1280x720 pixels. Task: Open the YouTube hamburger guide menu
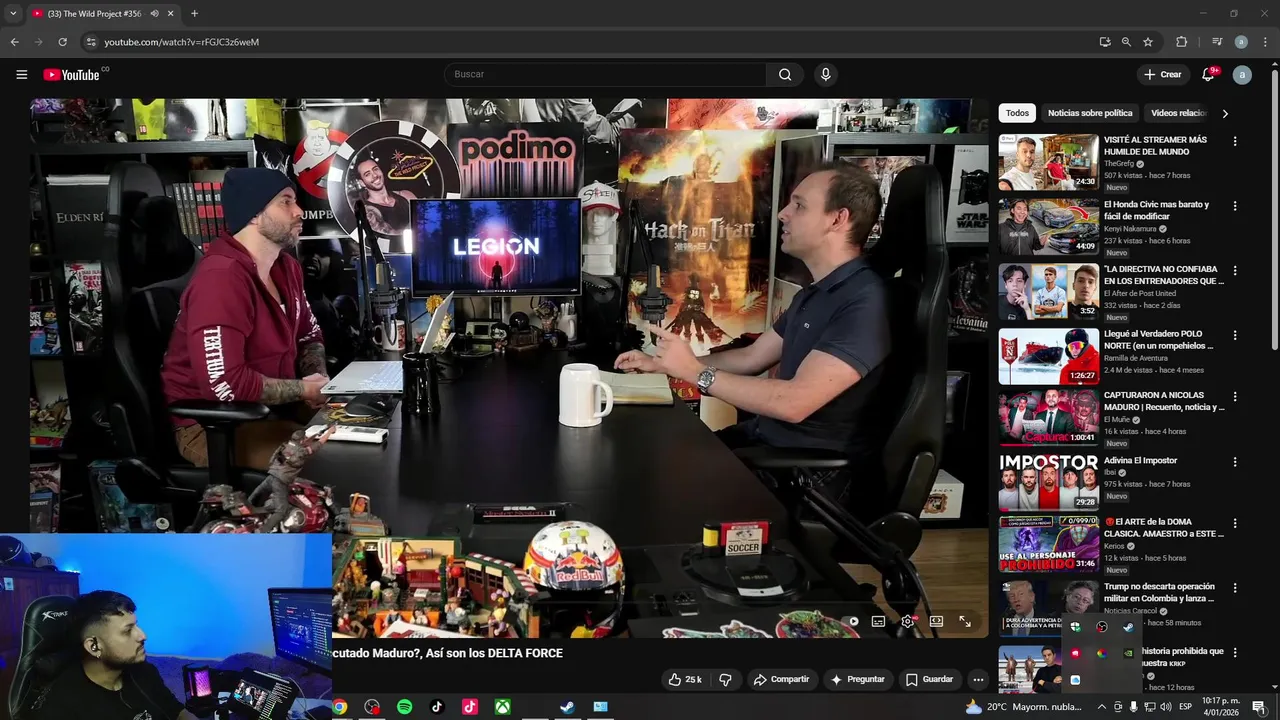(21, 75)
